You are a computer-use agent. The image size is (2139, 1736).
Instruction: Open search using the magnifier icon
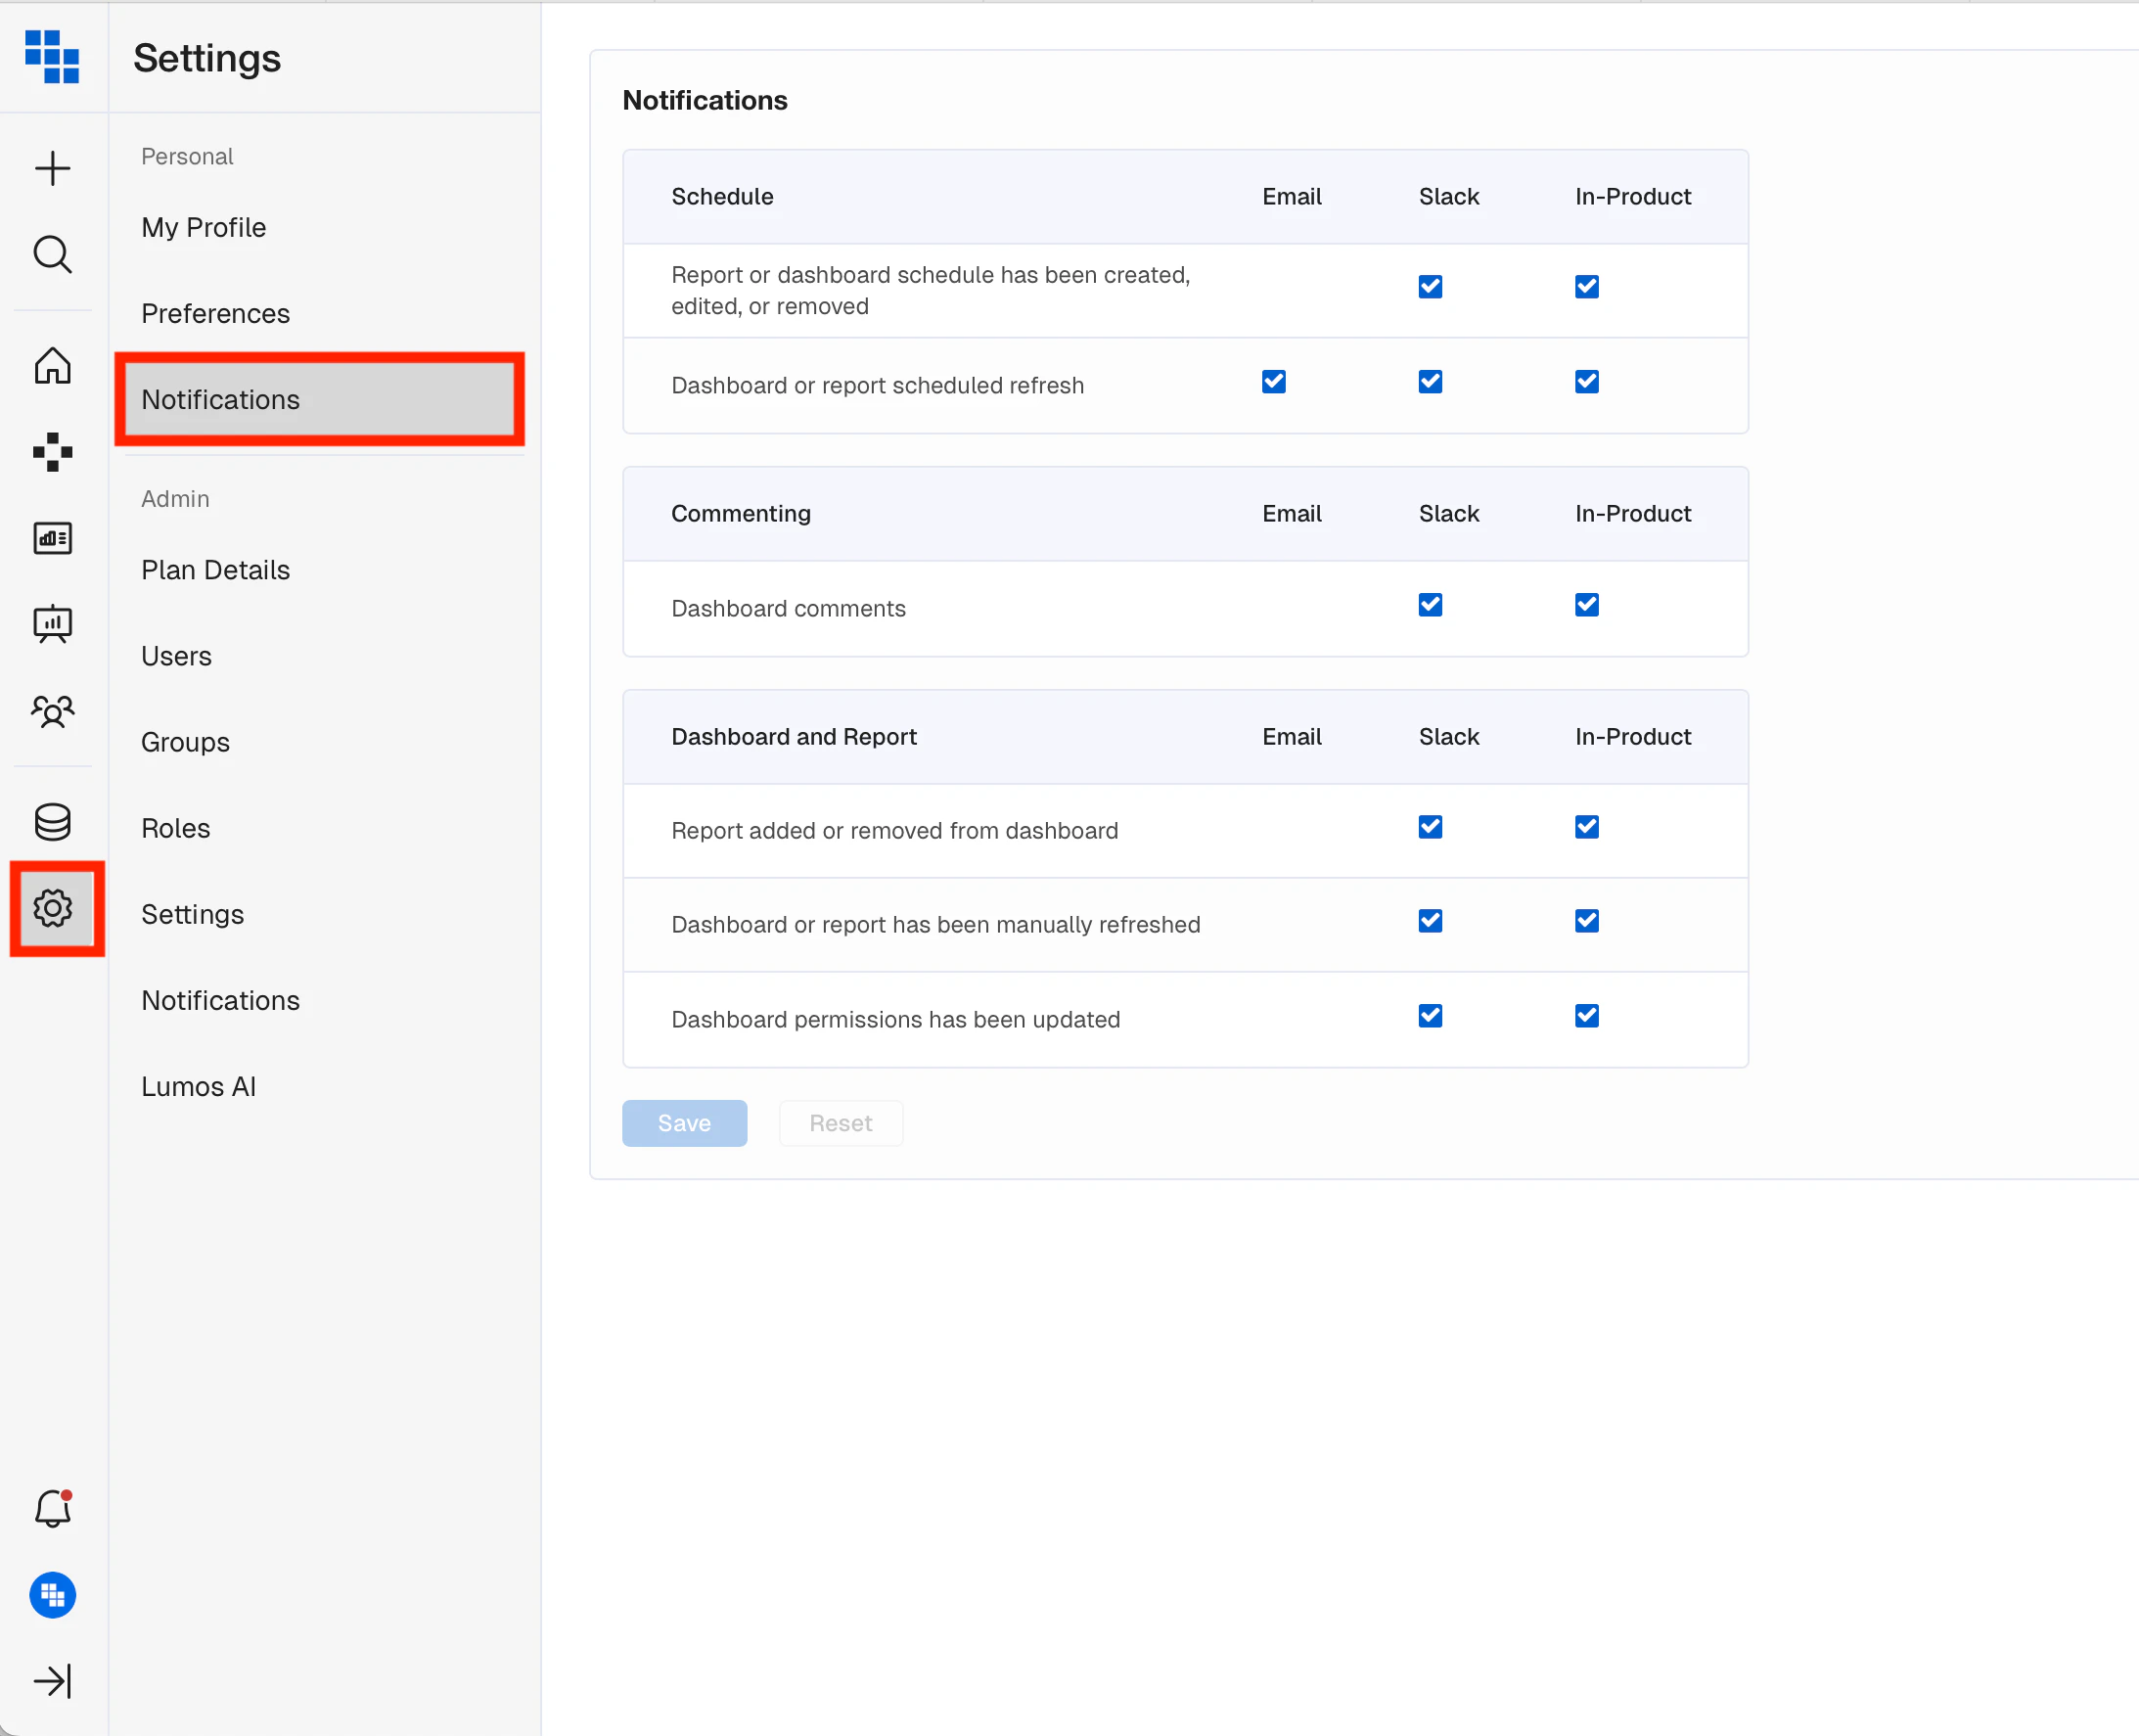point(52,254)
